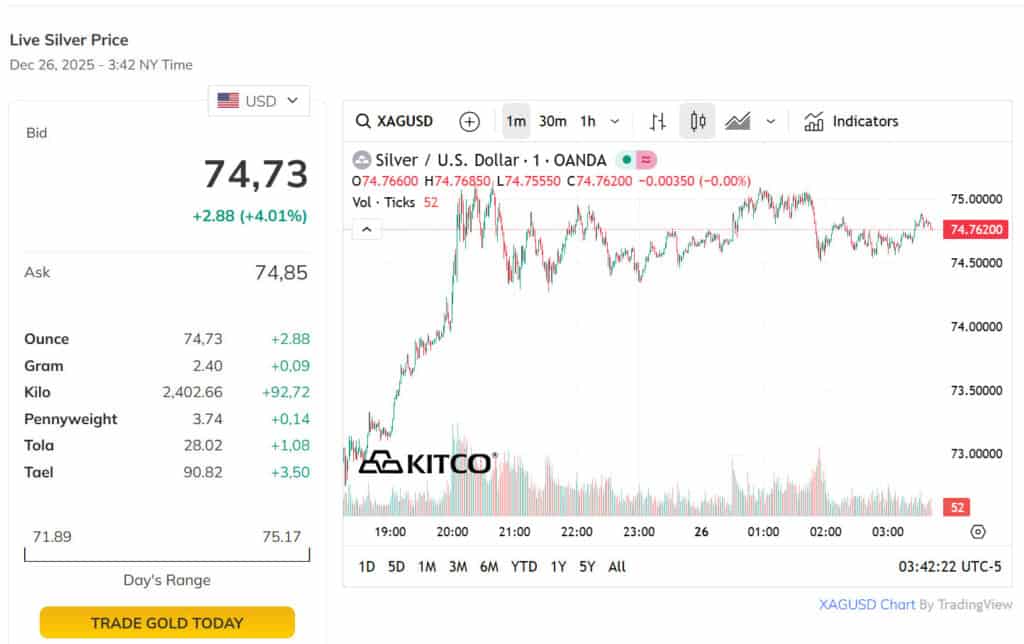Click the Silver symbol logo icon
The width and height of the screenshot is (1024, 644).
tap(362, 160)
